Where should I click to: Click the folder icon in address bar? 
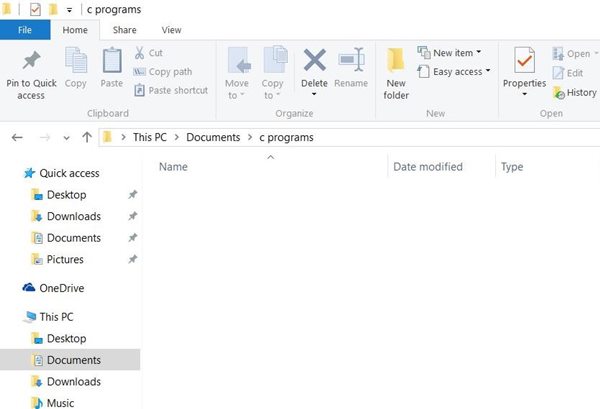[108, 137]
